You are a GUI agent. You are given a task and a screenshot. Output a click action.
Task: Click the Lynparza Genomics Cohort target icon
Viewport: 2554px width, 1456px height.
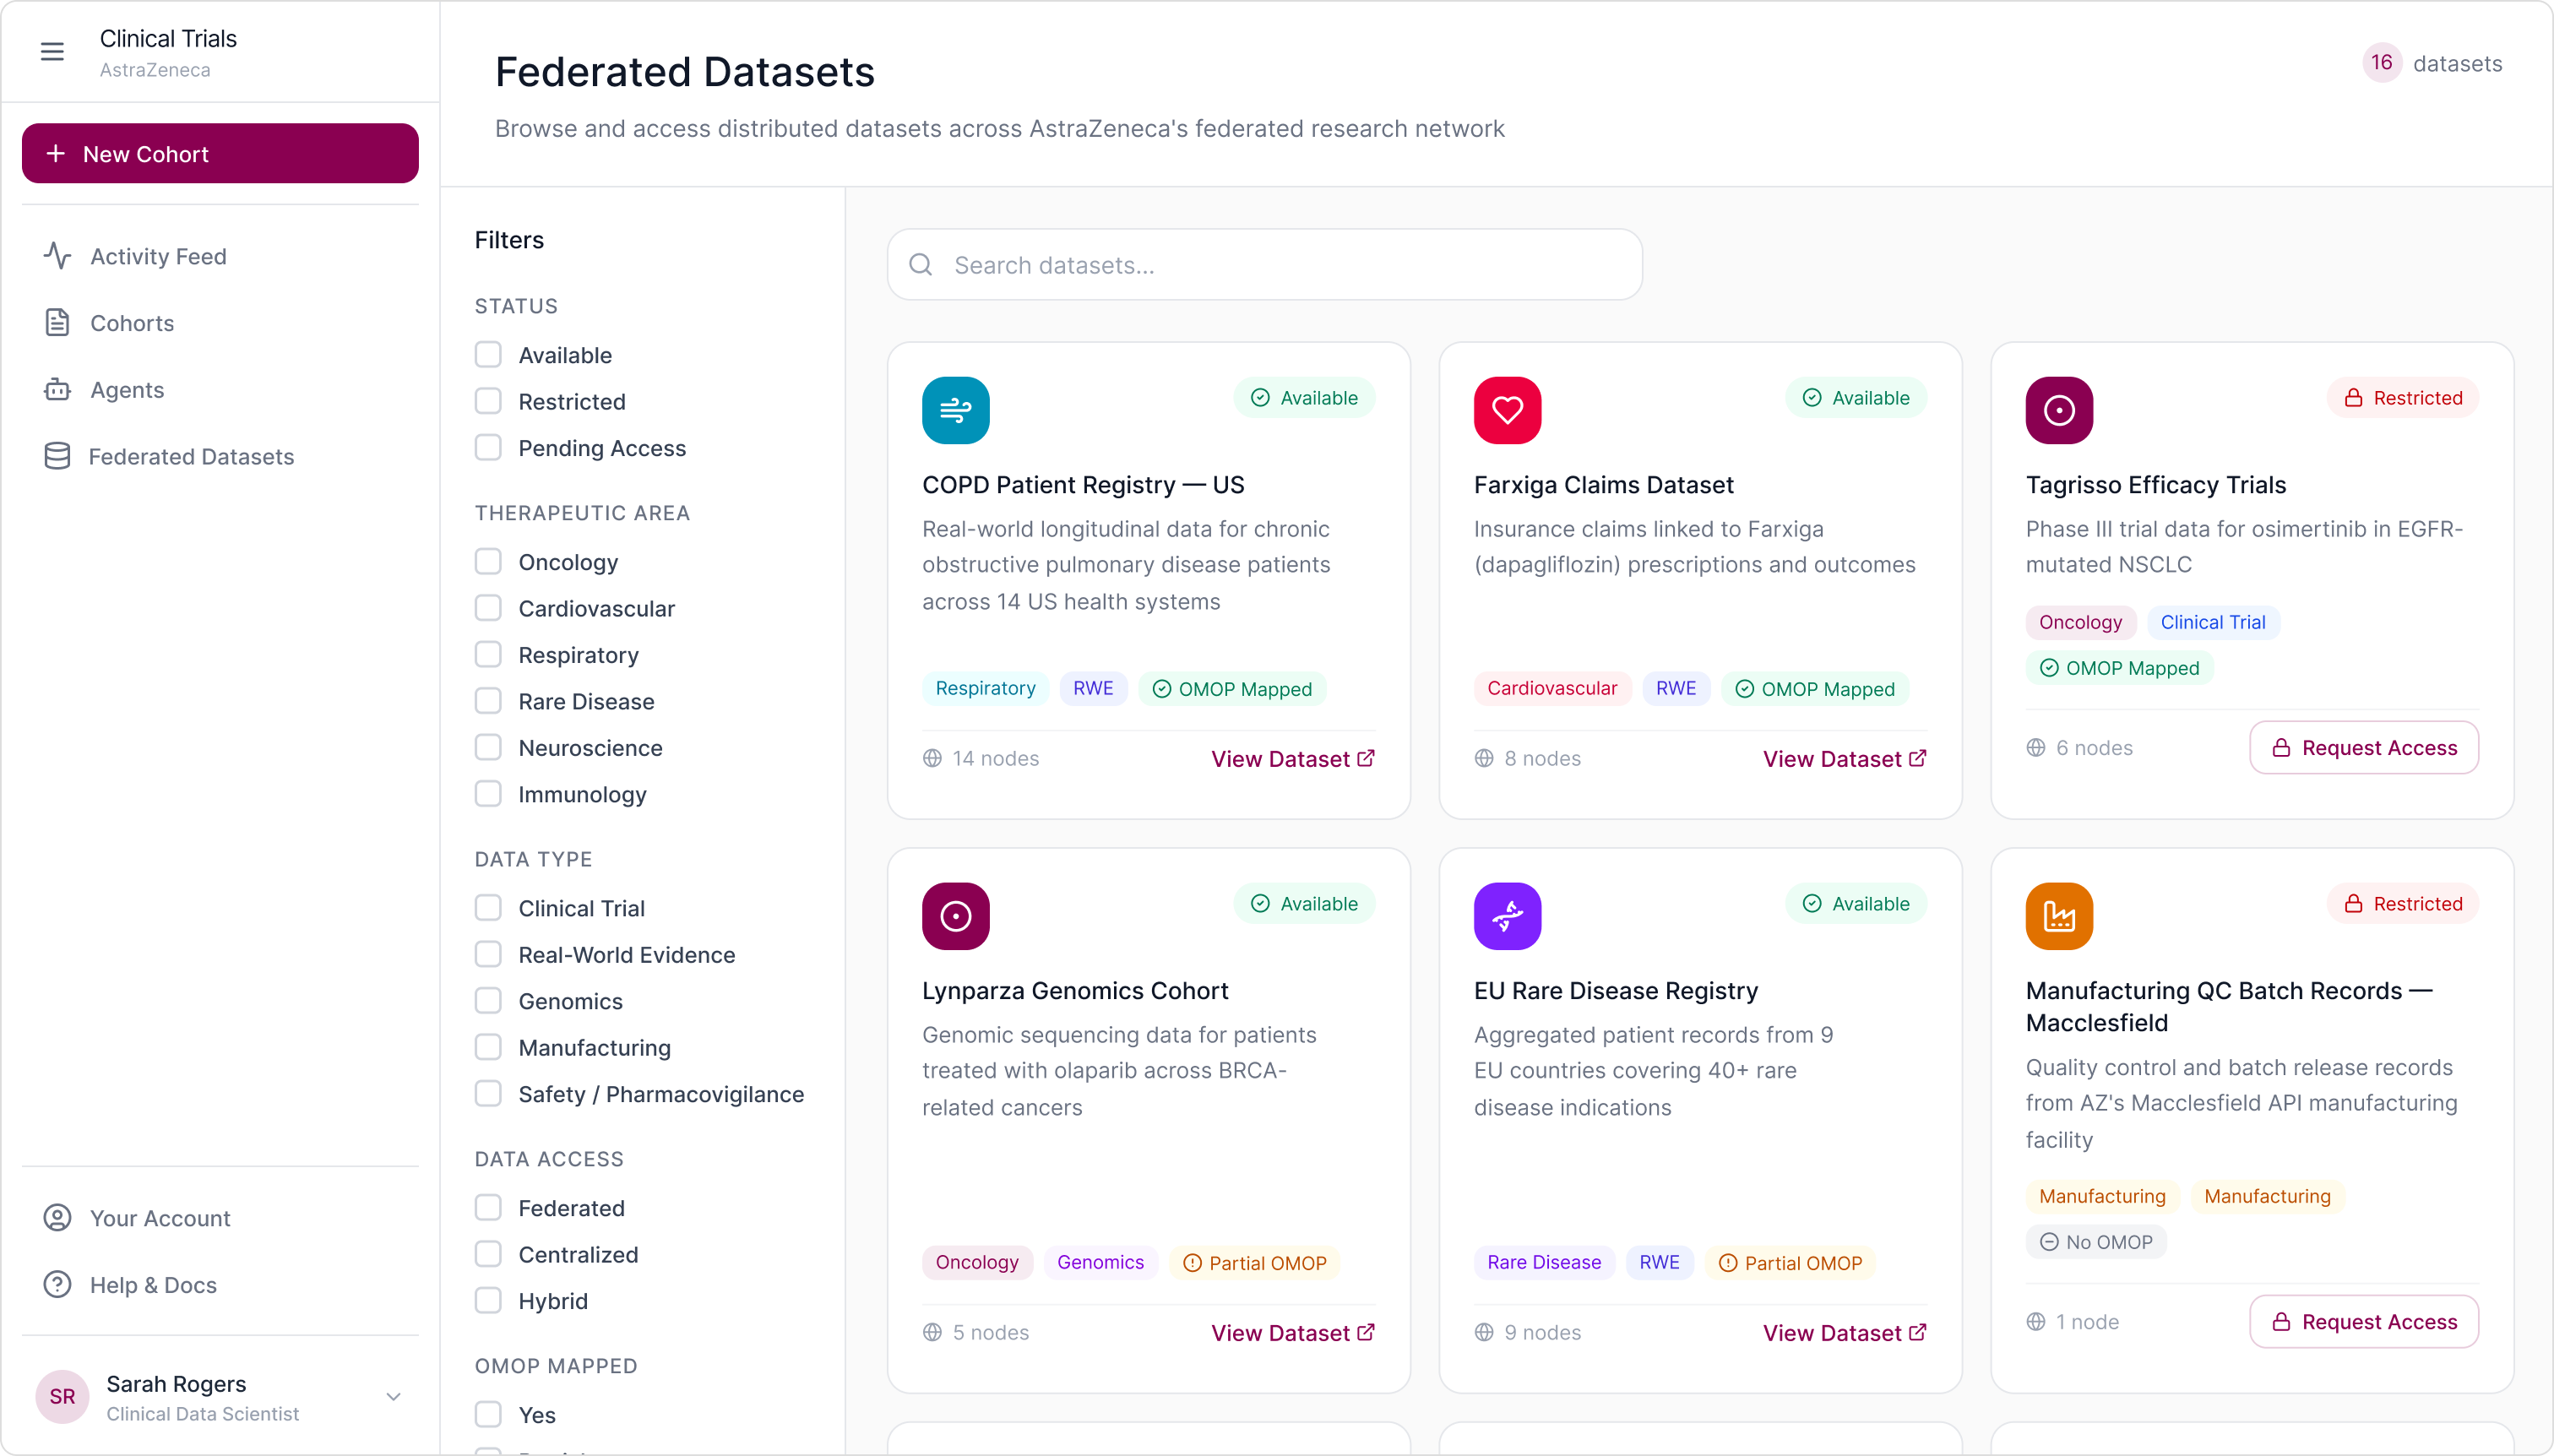pos(955,916)
